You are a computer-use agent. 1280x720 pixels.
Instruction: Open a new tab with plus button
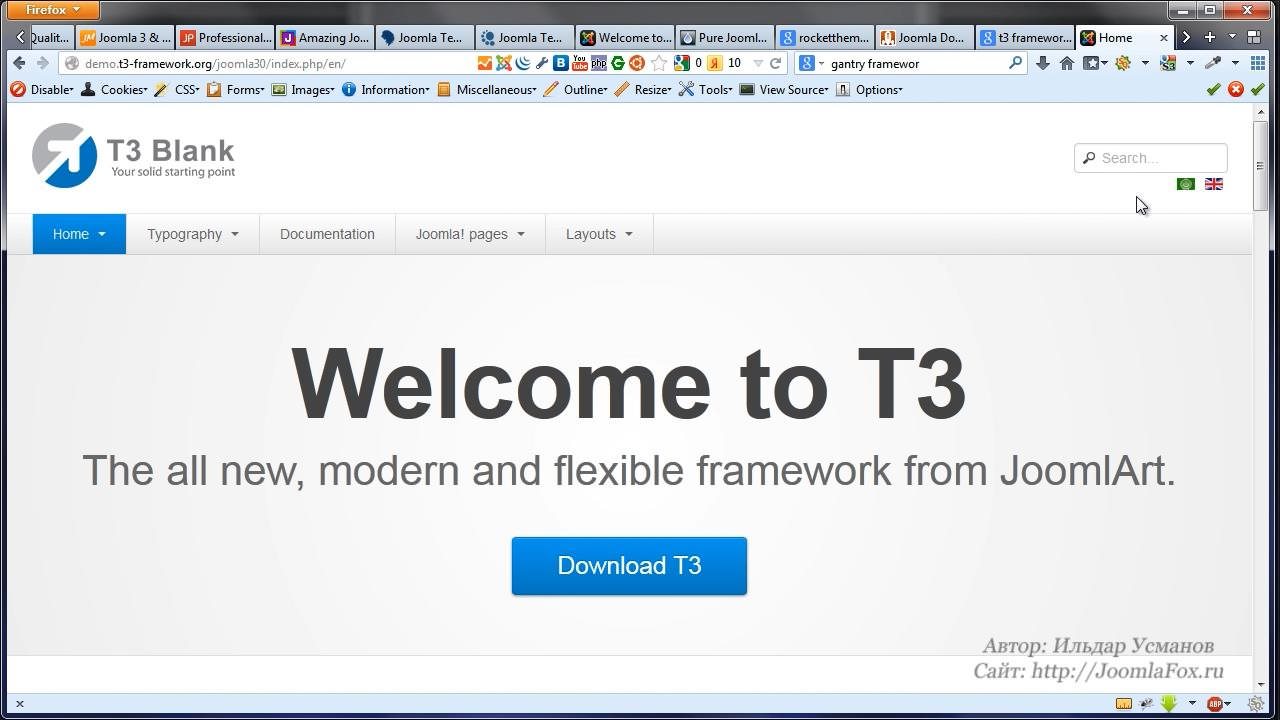coord(1209,37)
